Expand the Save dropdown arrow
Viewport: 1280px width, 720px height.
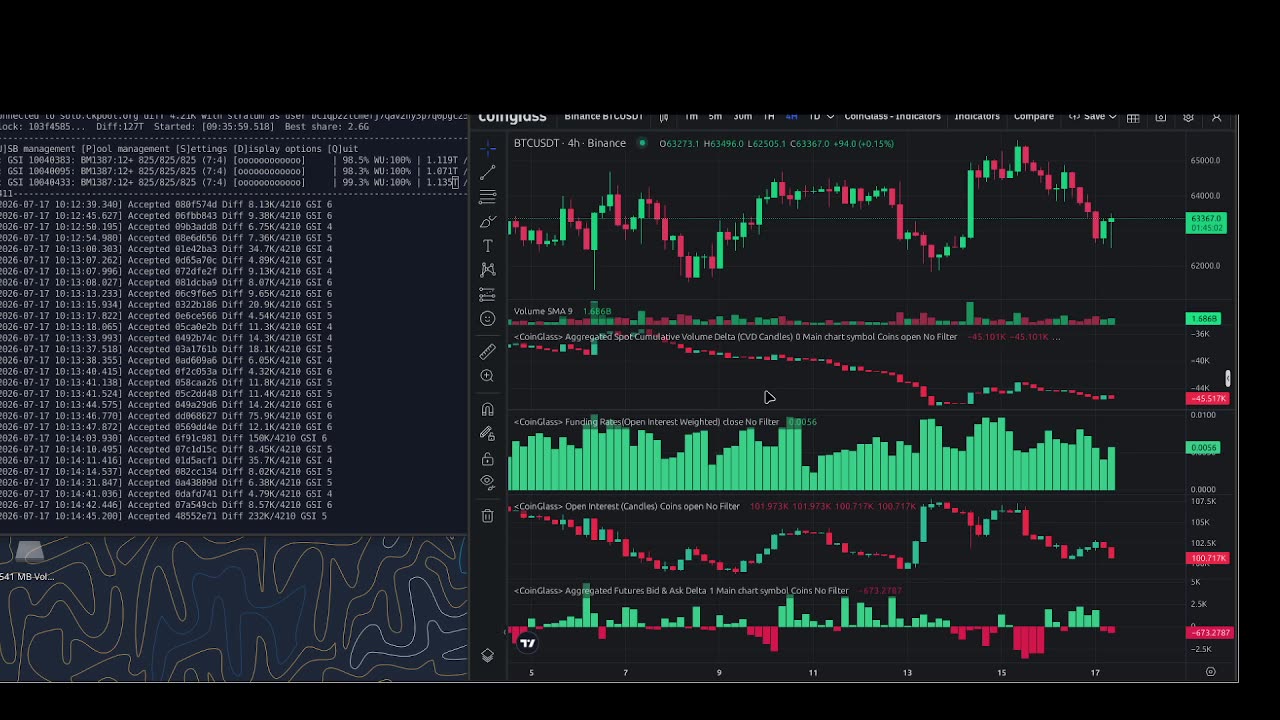point(1112,117)
